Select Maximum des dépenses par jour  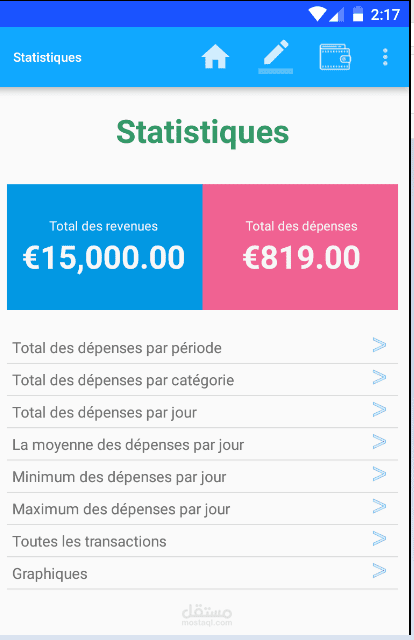(202, 509)
